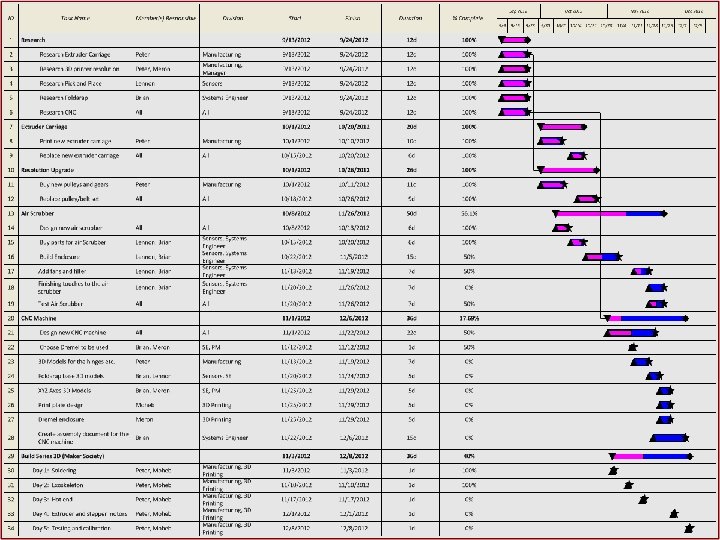Click Resolution Upgrade summary bar in Gantt chart
Screen dimensions: 720x540
568,170
